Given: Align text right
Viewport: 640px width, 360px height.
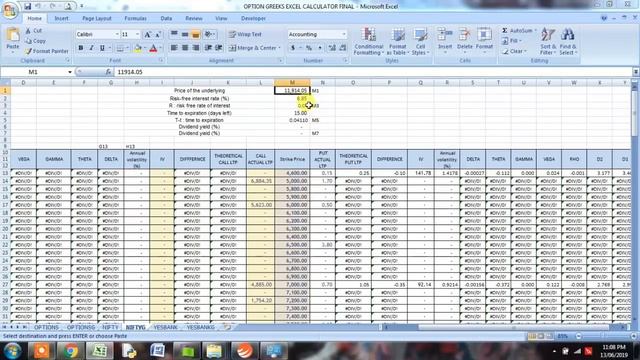Looking at the screenshot, I should (x=196, y=48).
